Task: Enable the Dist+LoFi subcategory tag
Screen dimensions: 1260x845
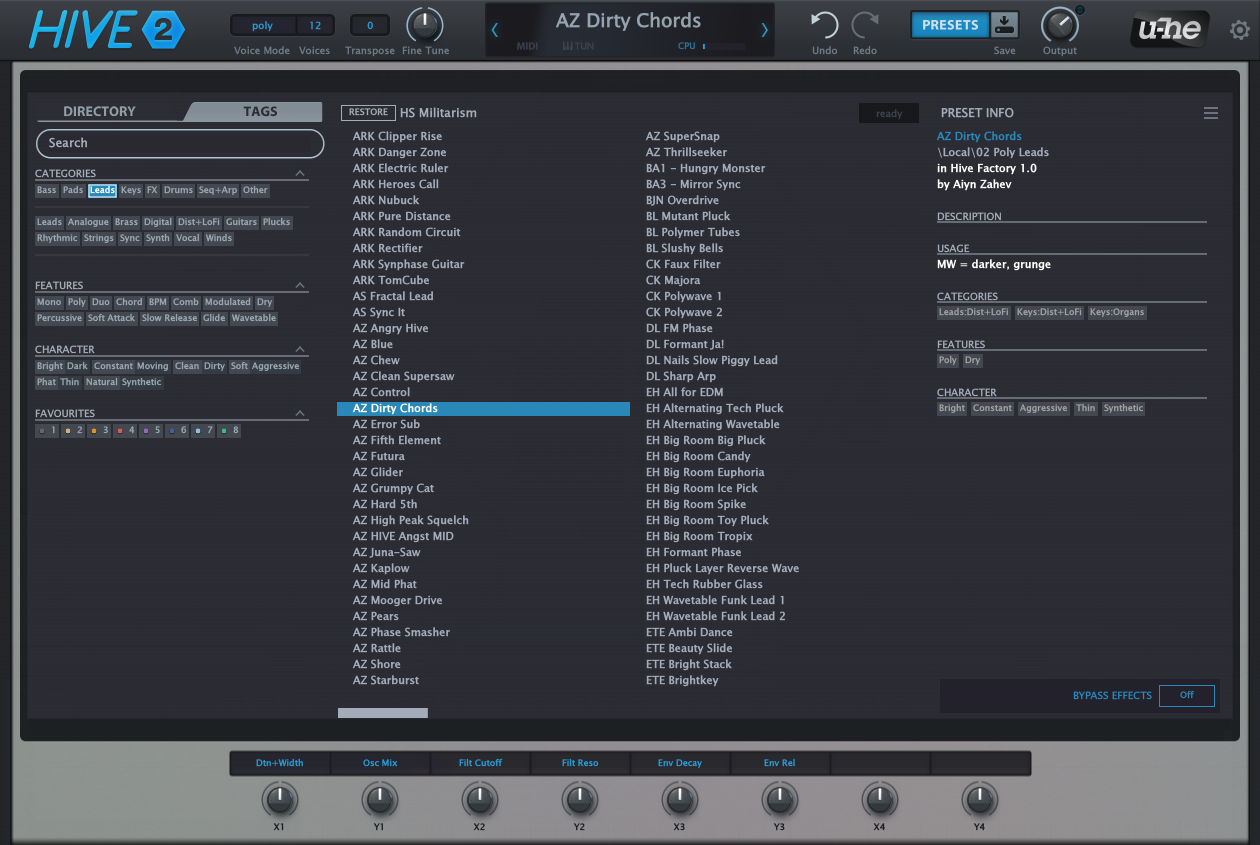Action: click(198, 222)
